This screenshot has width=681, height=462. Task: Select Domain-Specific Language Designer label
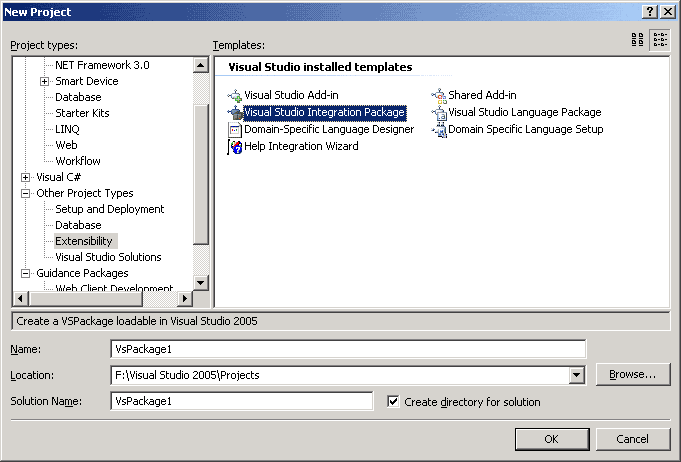329,129
